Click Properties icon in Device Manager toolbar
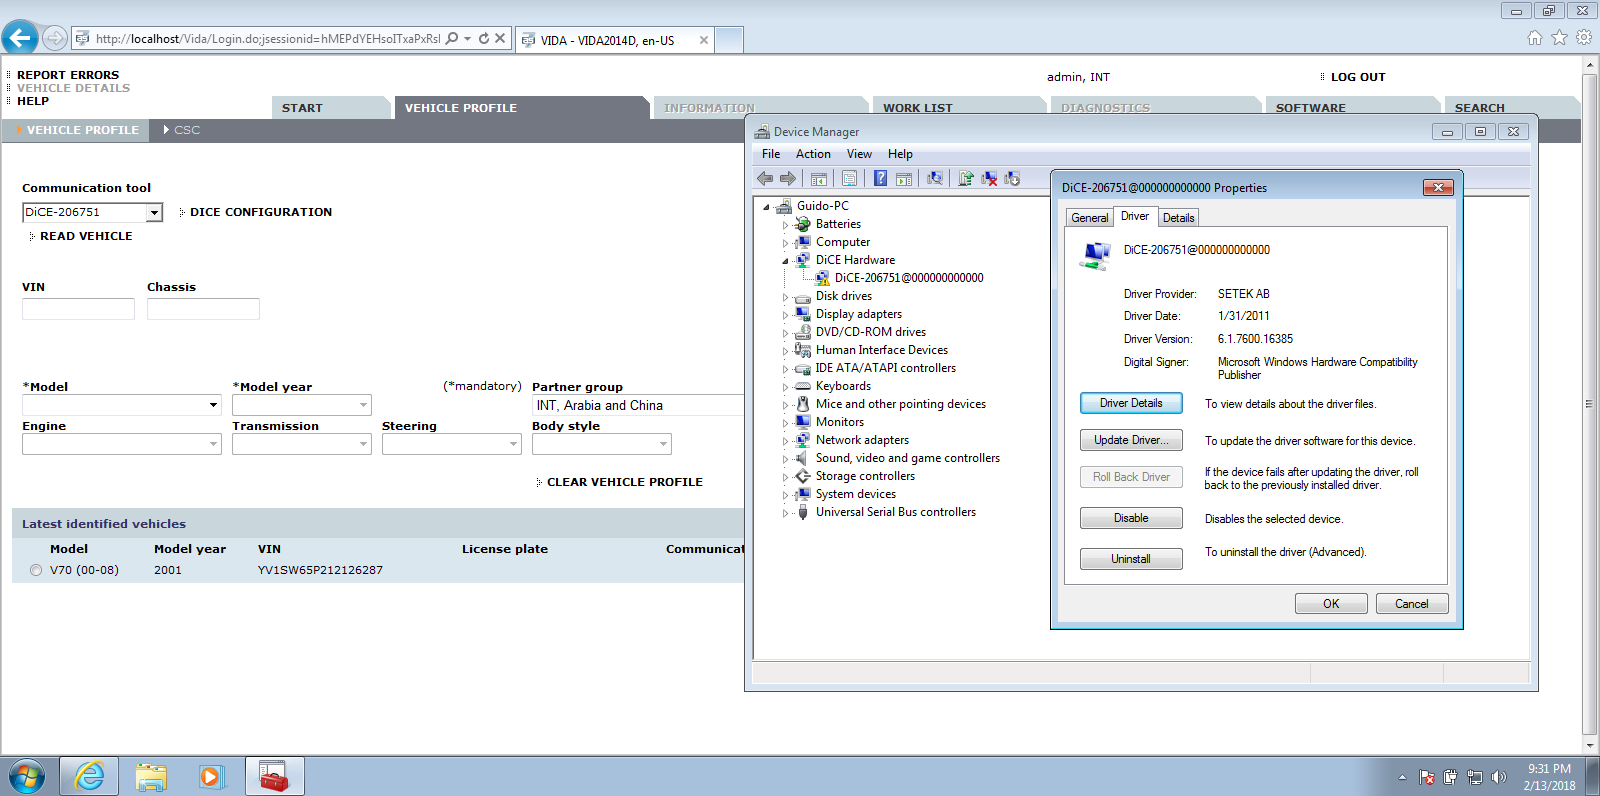Viewport: 1600px width, 796px height. click(x=849, y=178)
